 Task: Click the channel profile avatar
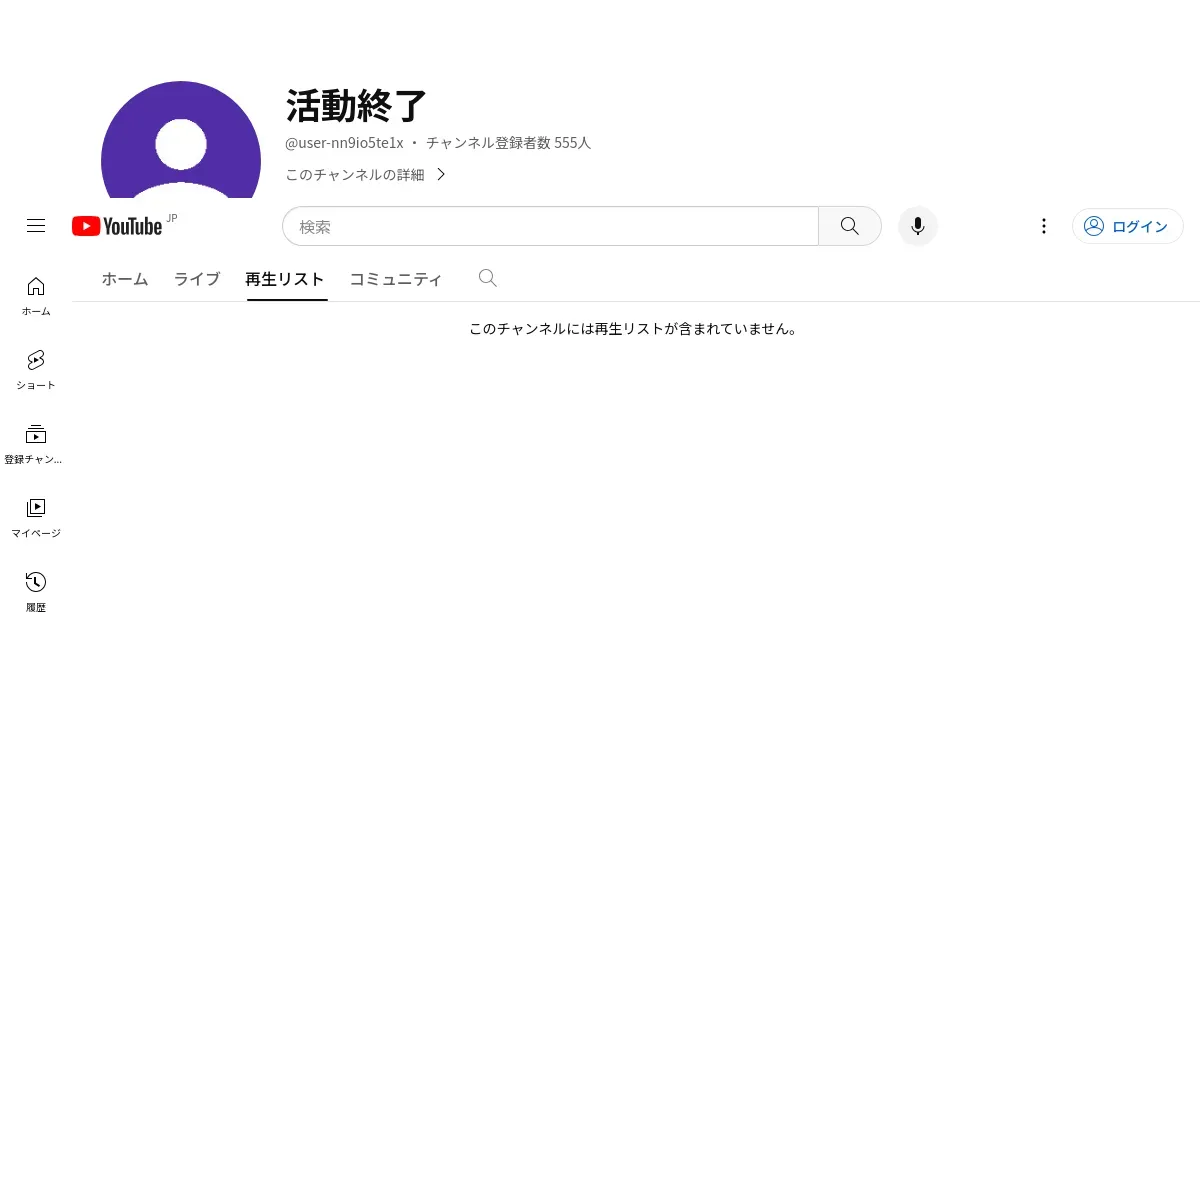point(181,140)
